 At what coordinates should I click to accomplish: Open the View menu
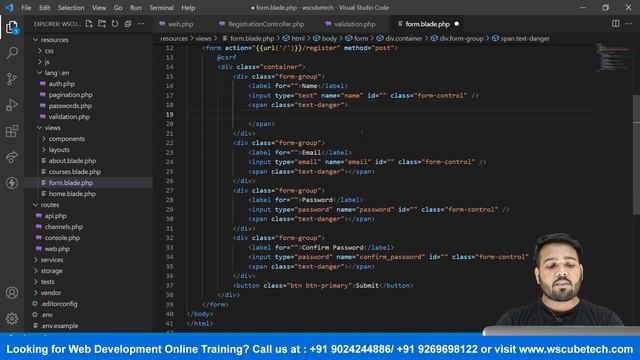(x=99, y=7)
